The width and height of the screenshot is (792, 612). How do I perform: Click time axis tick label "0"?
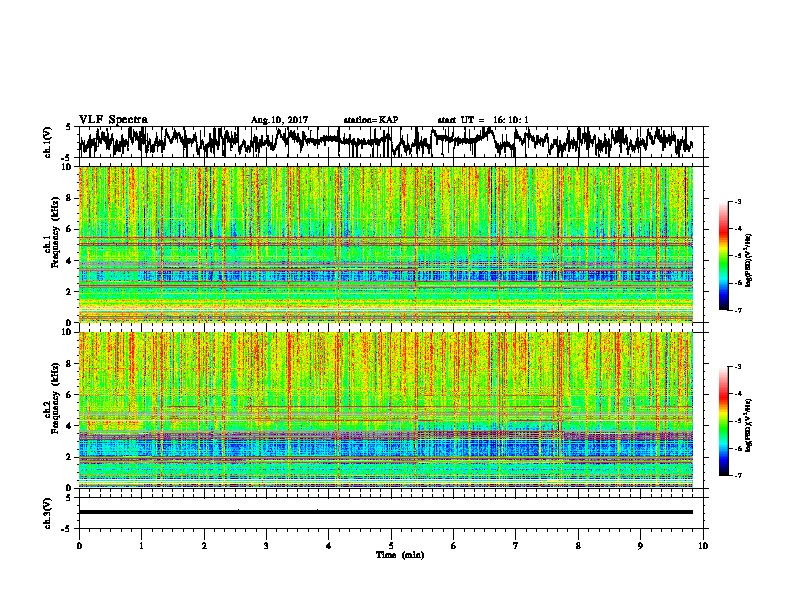click(79, 546)
